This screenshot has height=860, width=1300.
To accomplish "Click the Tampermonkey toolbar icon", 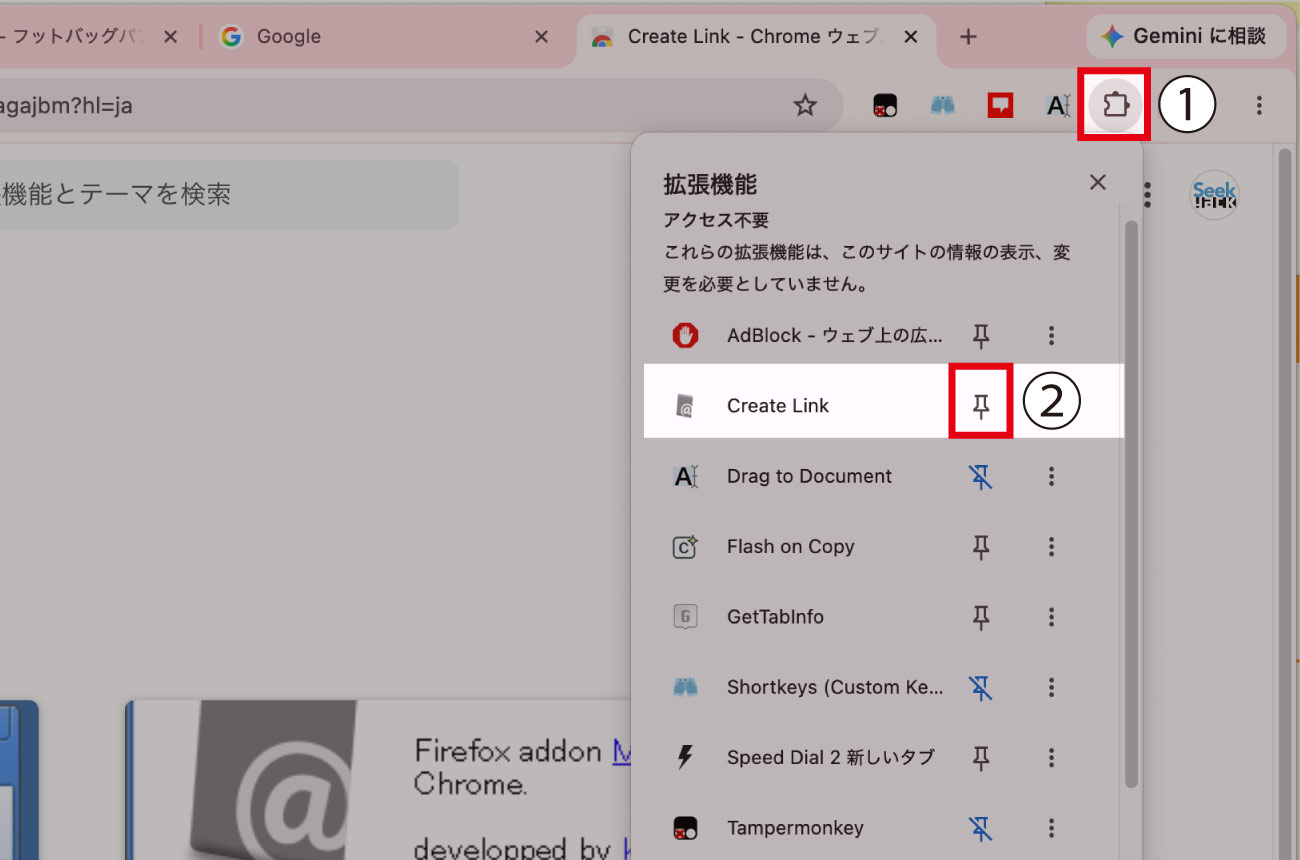I will tap(885, 105).
